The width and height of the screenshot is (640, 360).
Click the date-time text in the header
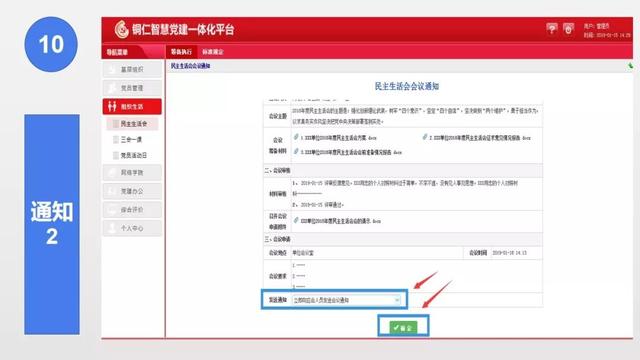click(607, 35)
